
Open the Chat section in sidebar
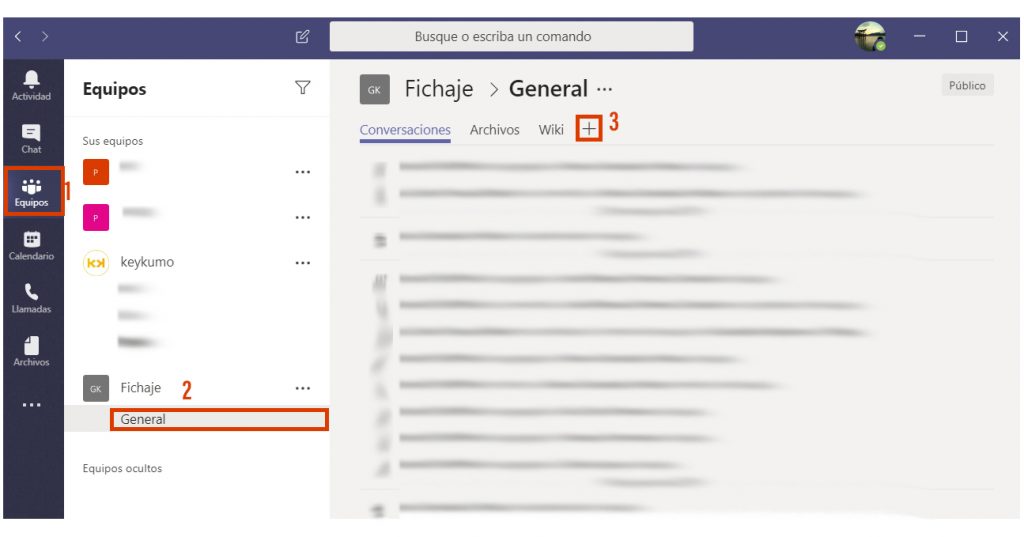click(x=31, y=139)
